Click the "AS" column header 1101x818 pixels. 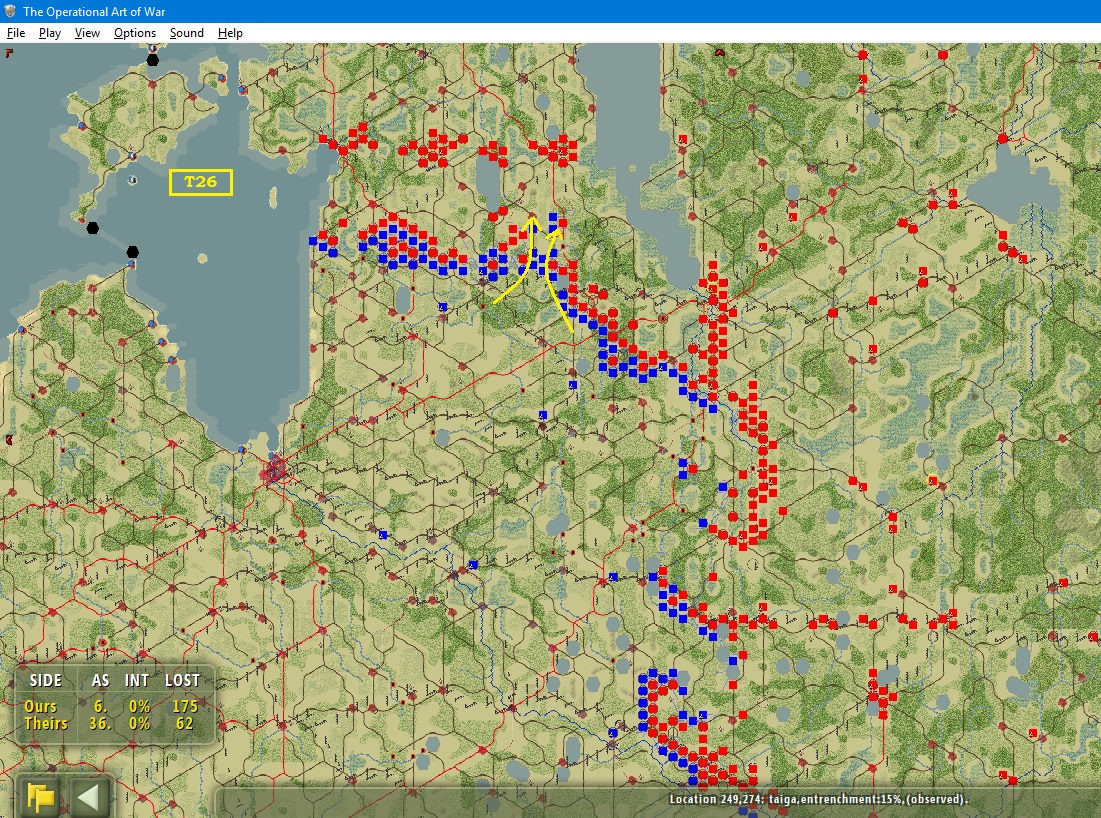[100, 680]
